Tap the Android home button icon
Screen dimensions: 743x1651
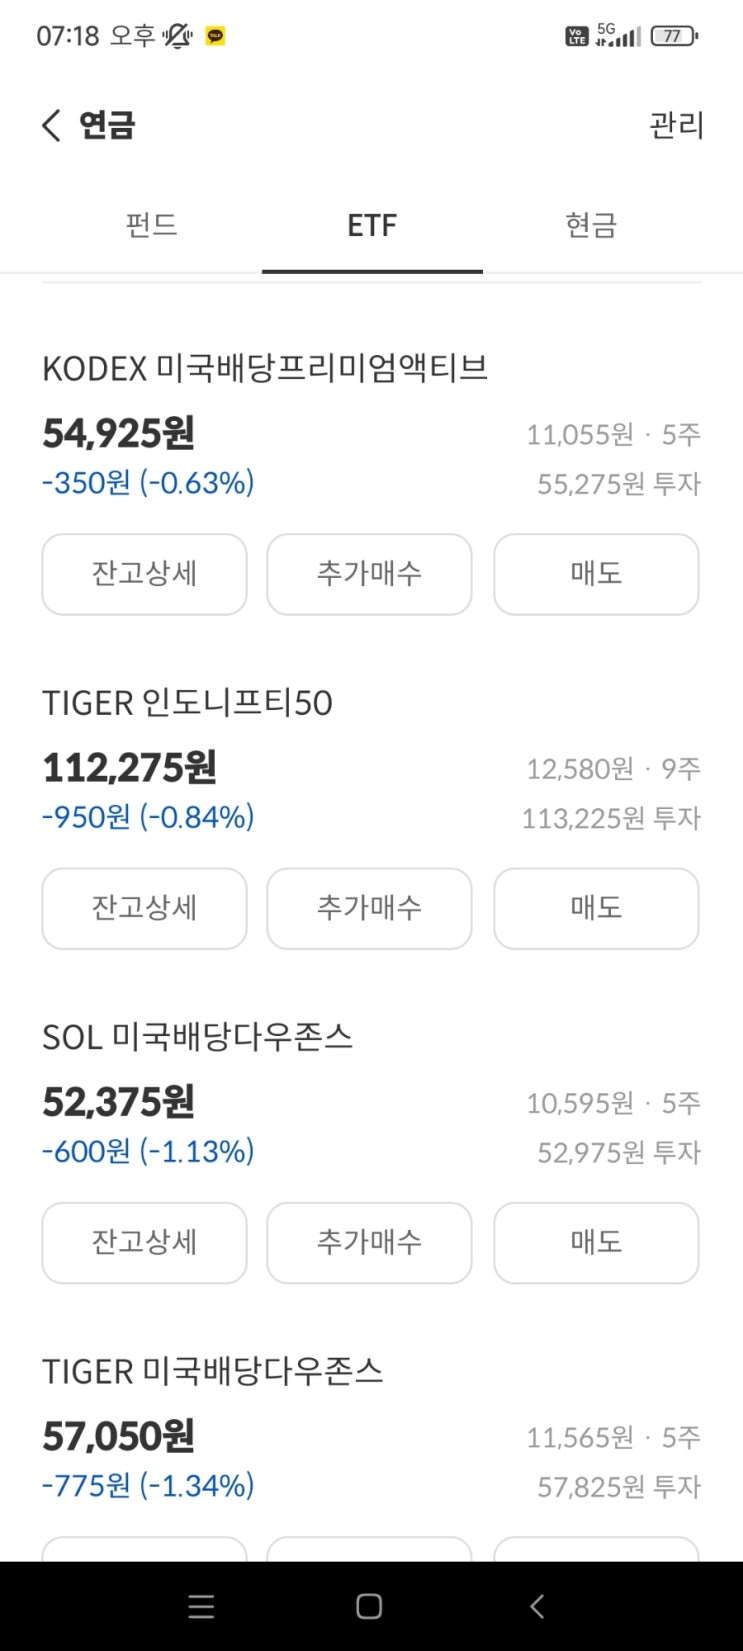click(x=369, y=1606)
